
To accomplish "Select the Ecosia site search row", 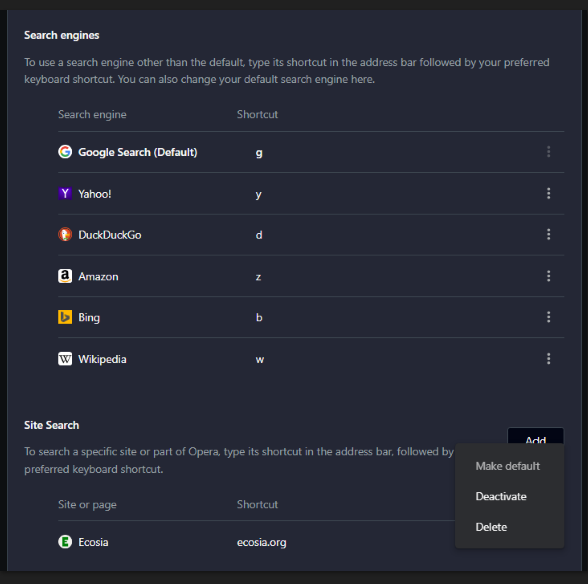I will tap(257, 542).
